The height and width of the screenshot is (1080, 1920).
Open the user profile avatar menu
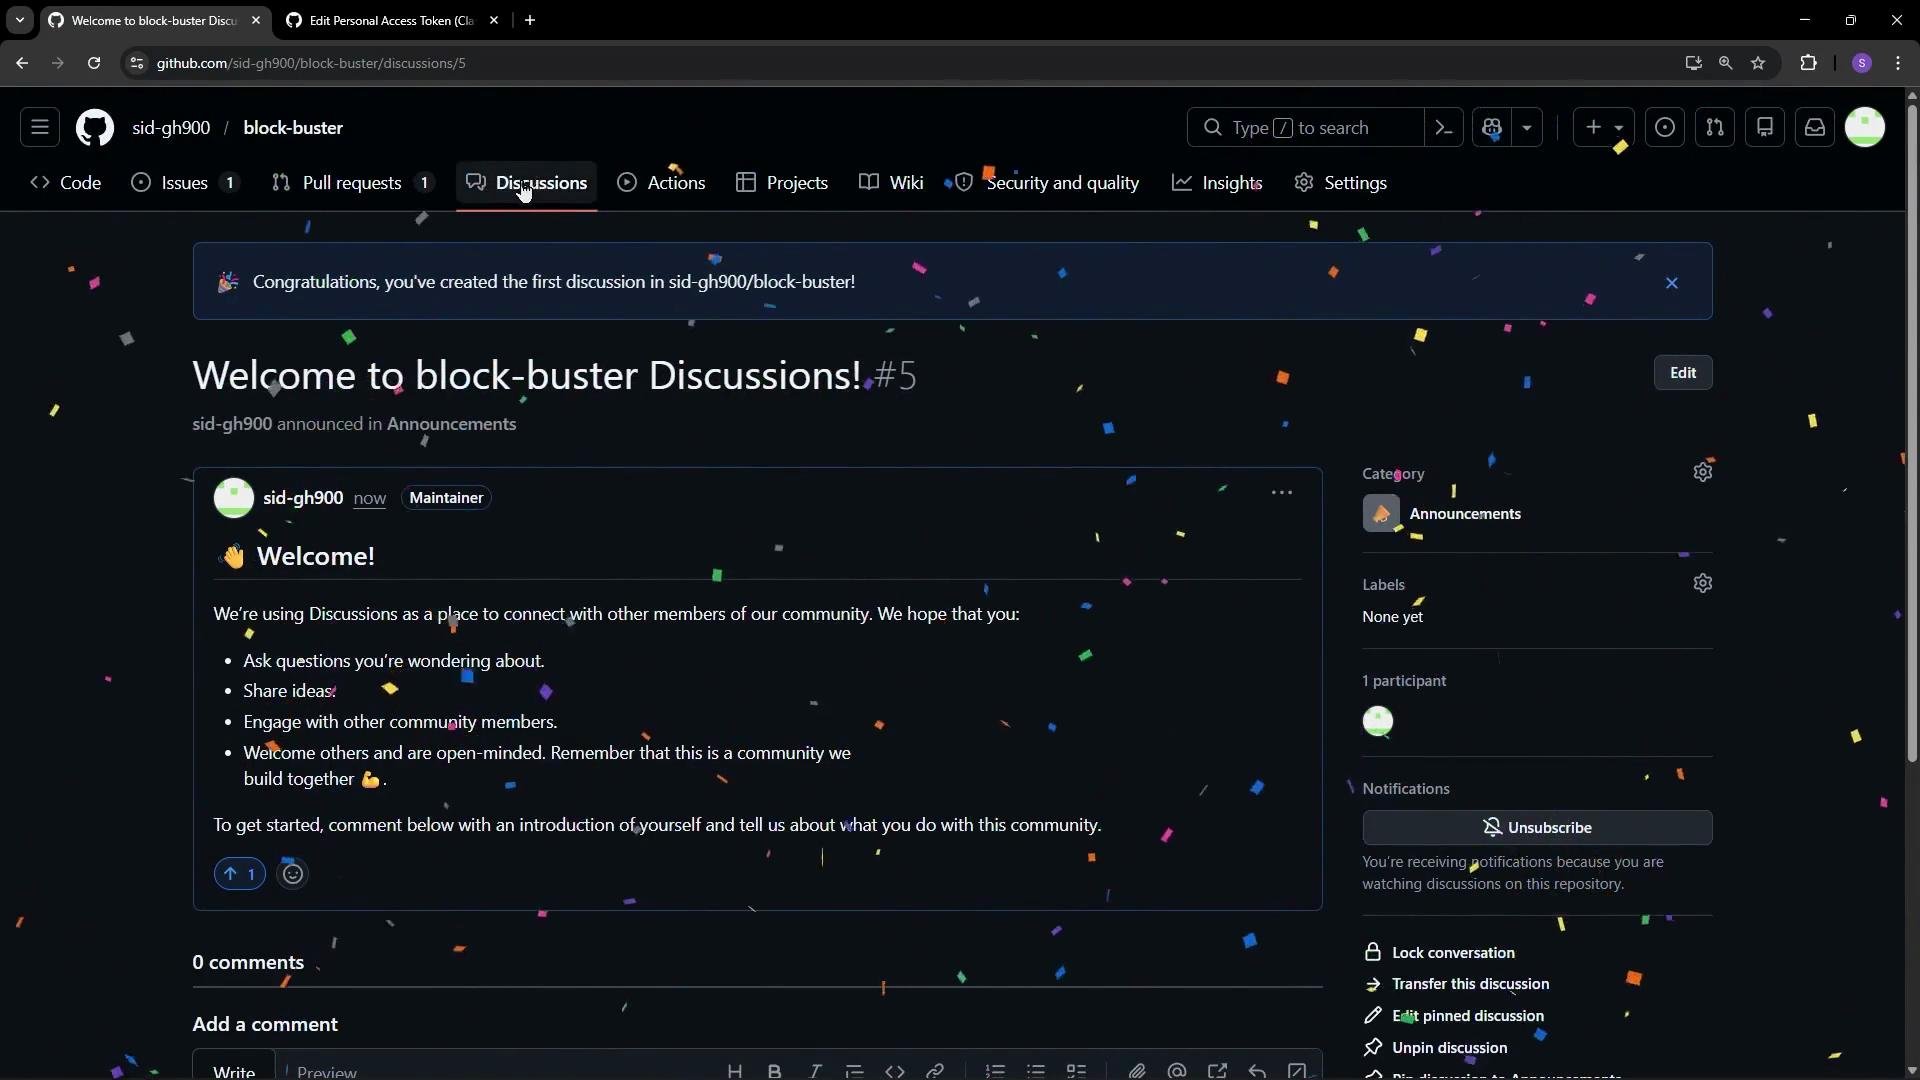coord(1865,128)
